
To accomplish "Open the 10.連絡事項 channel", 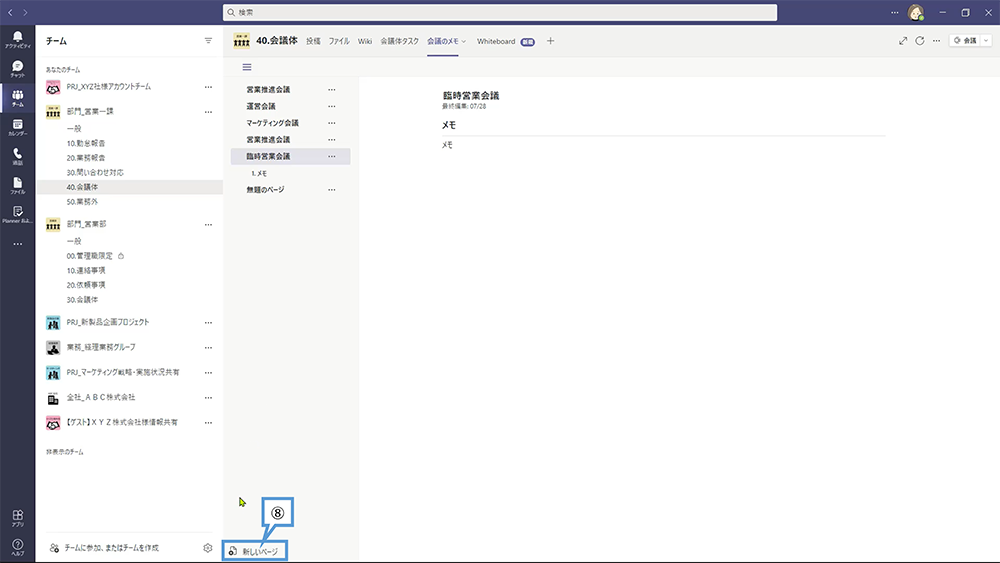I will [x=85, y=270].
